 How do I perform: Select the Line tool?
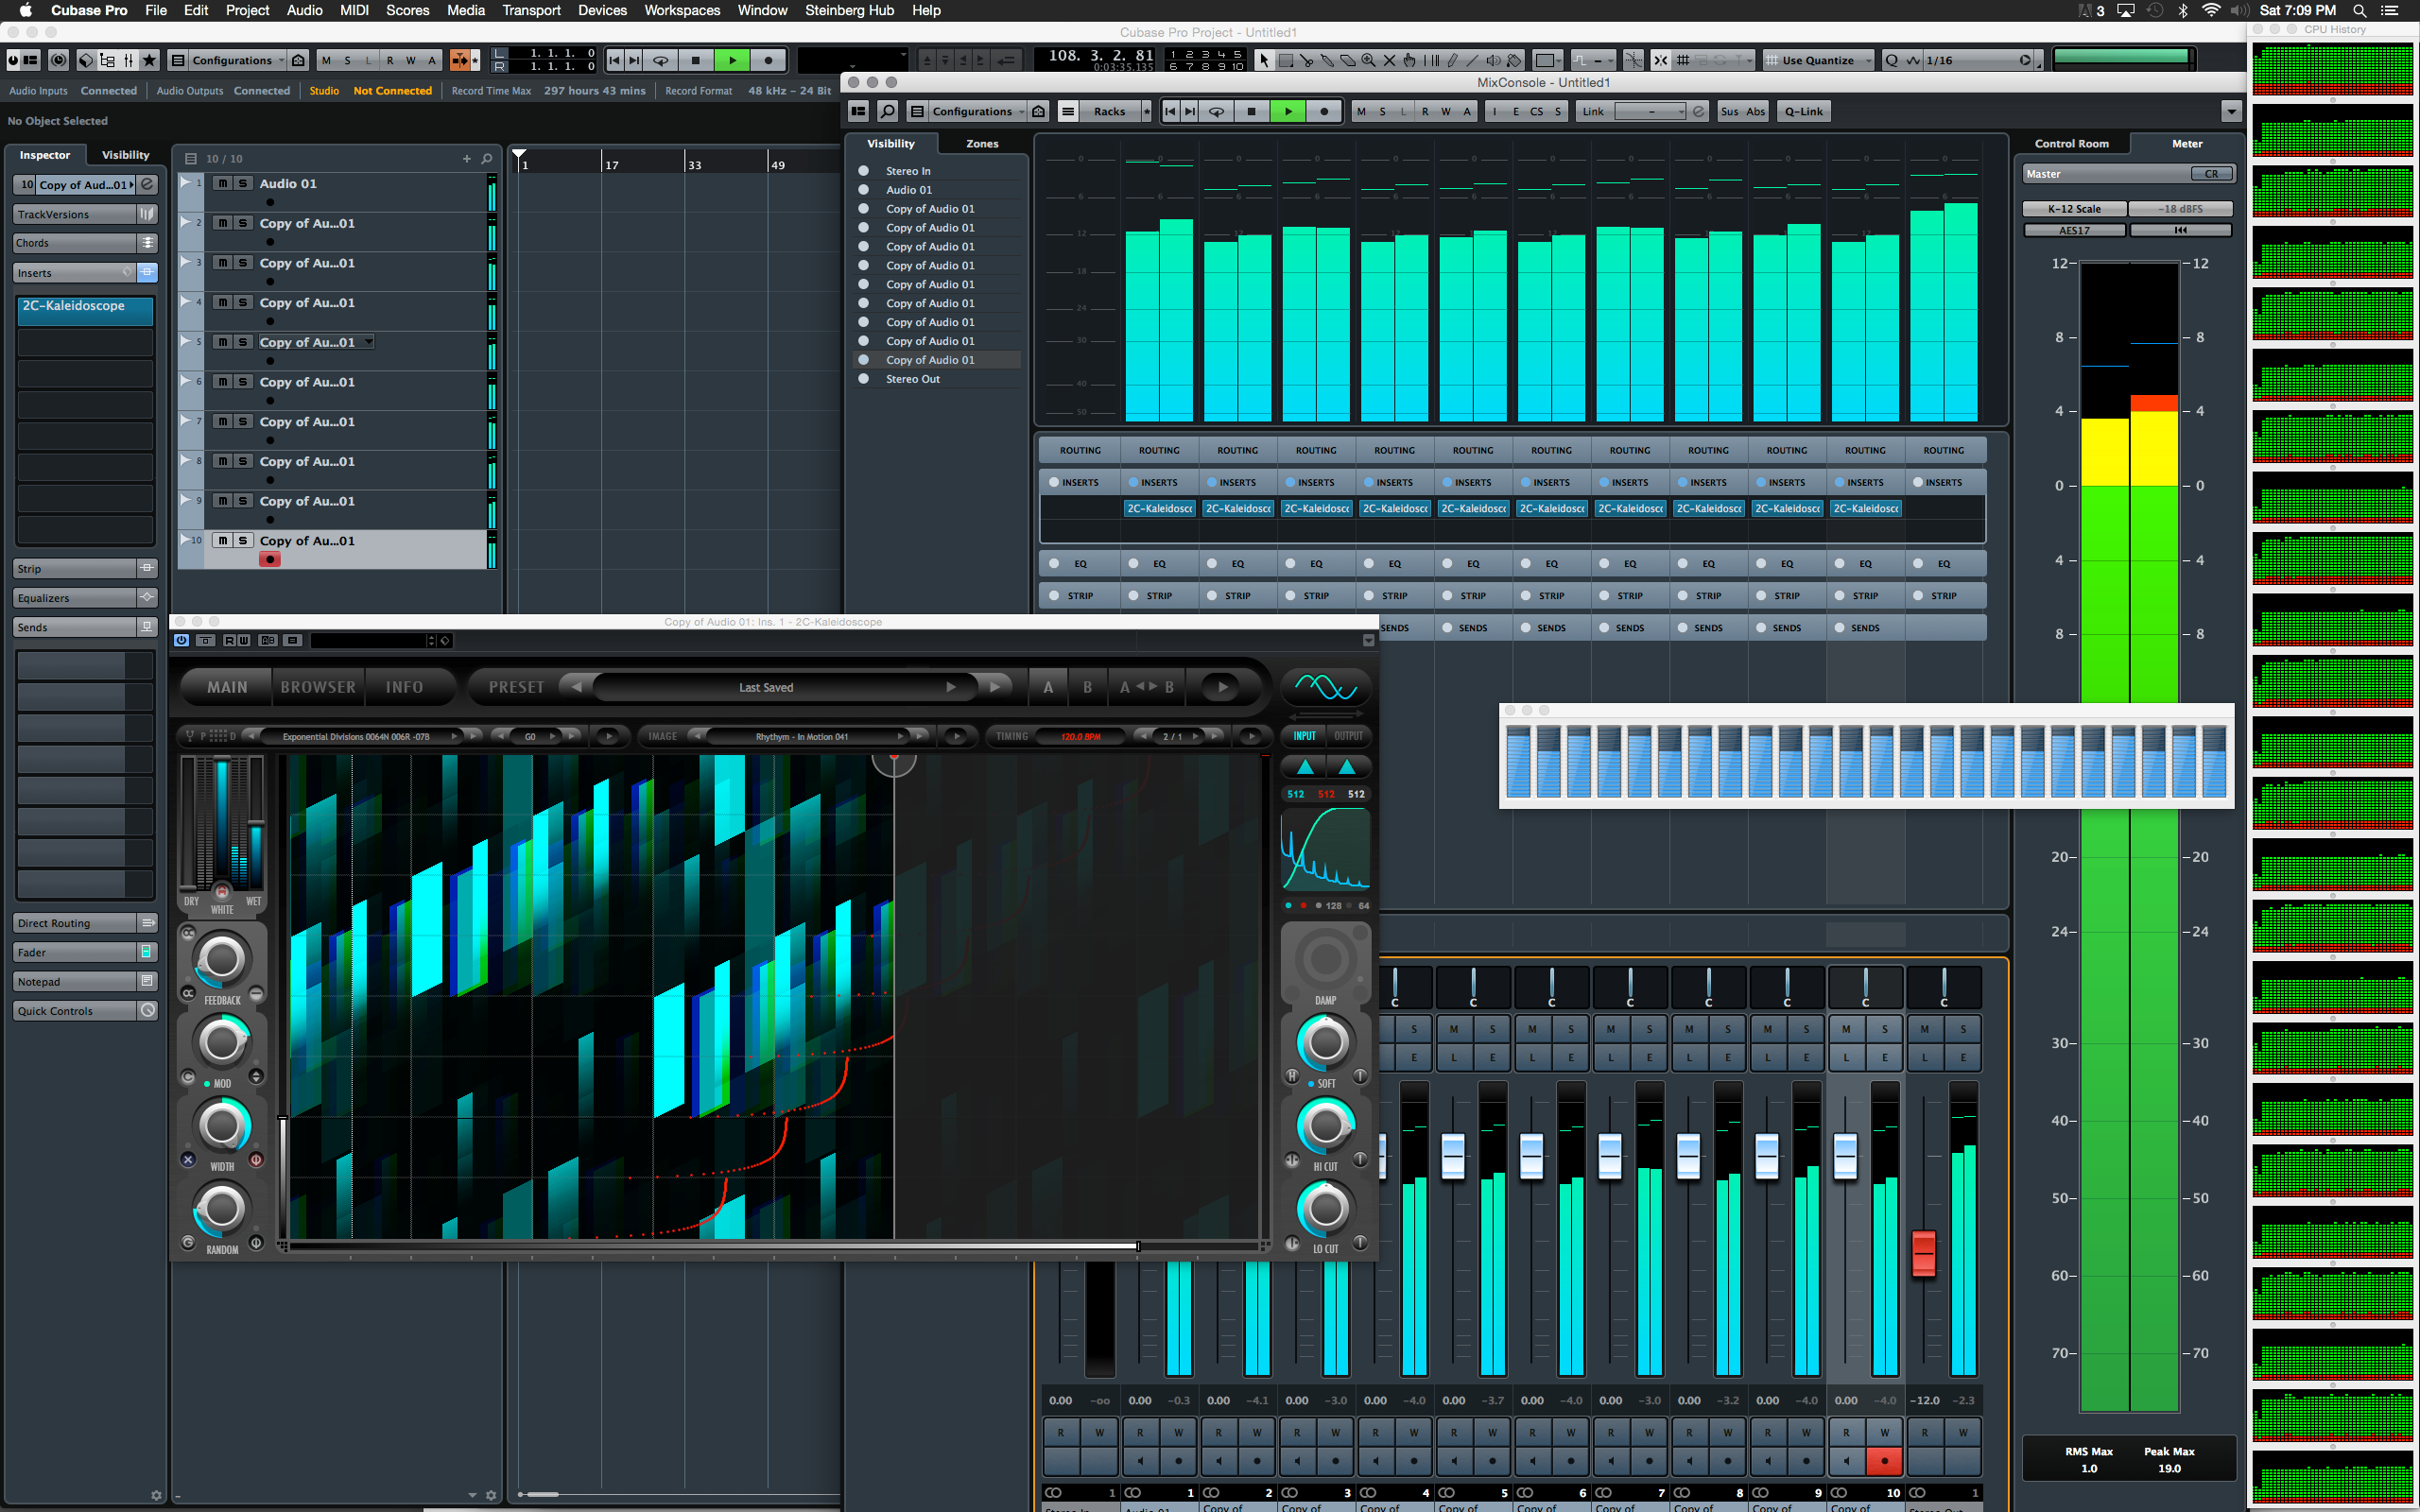(x=1472, y=60)
